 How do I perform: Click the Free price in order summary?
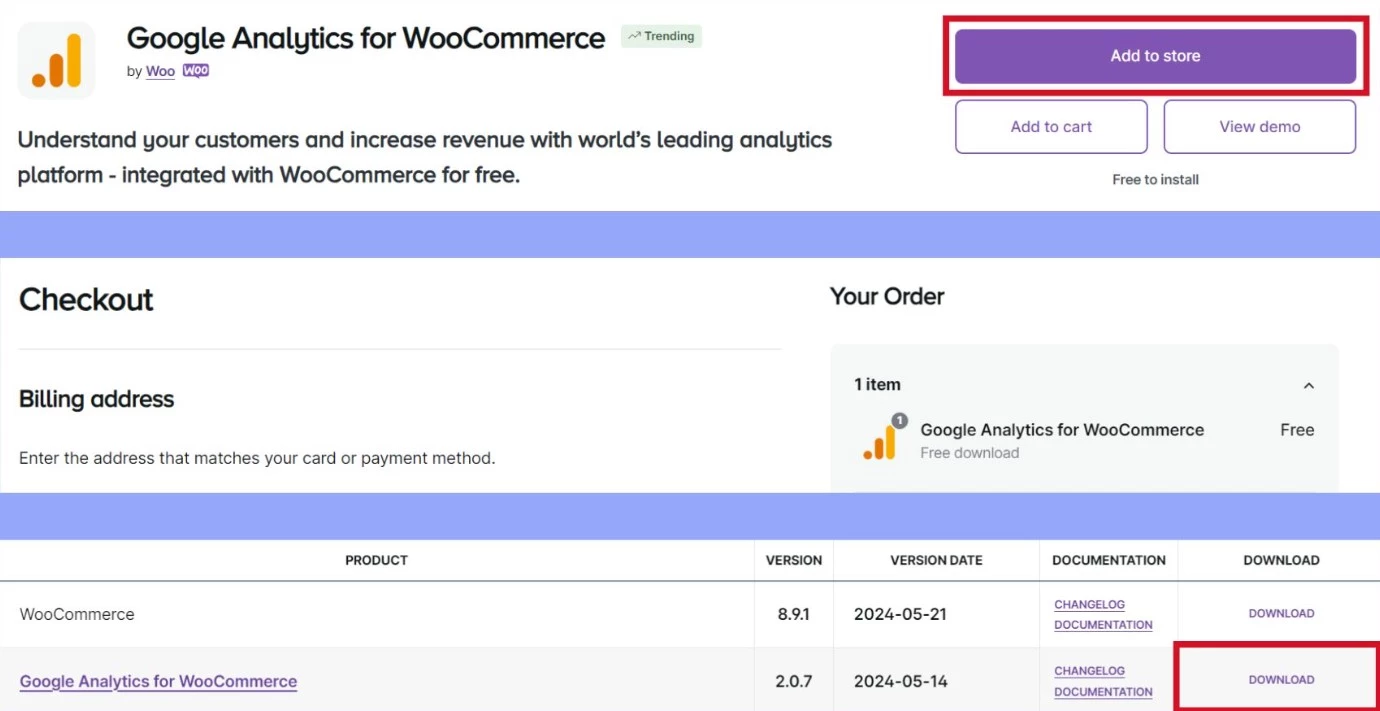[1297, 430]
